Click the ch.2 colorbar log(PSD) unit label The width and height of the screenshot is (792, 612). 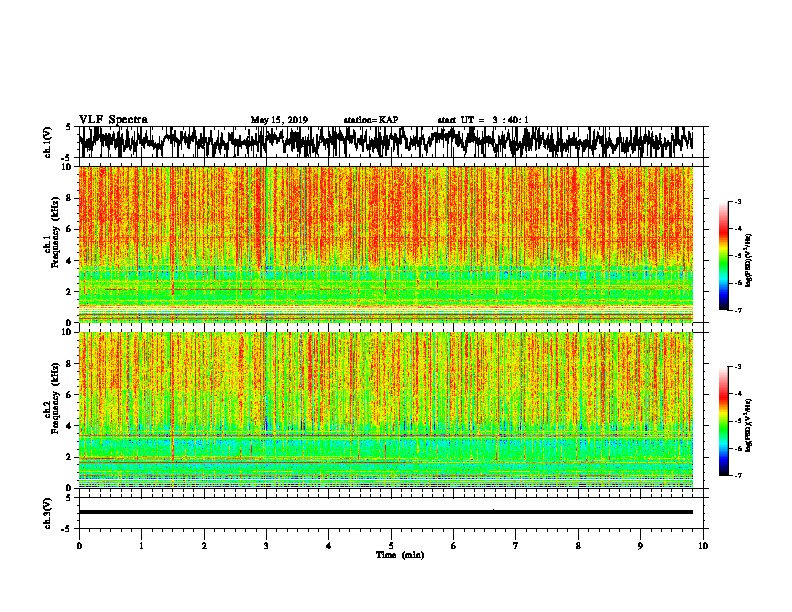coord(749,425)
